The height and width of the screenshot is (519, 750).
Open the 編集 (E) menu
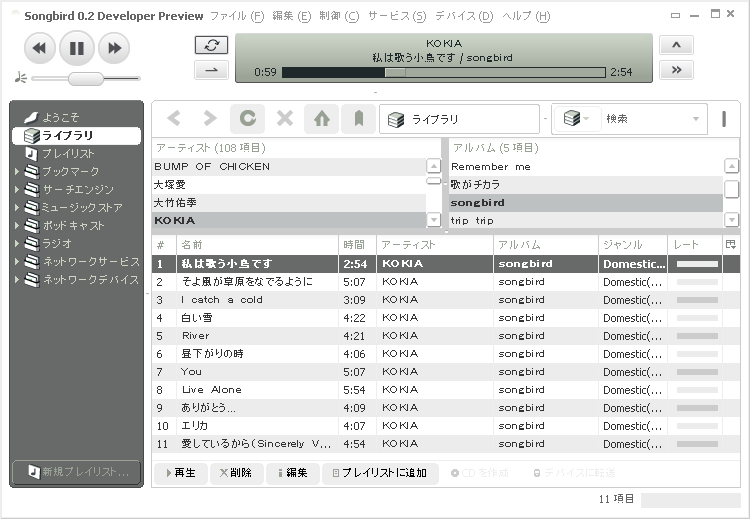click(291, 16)
